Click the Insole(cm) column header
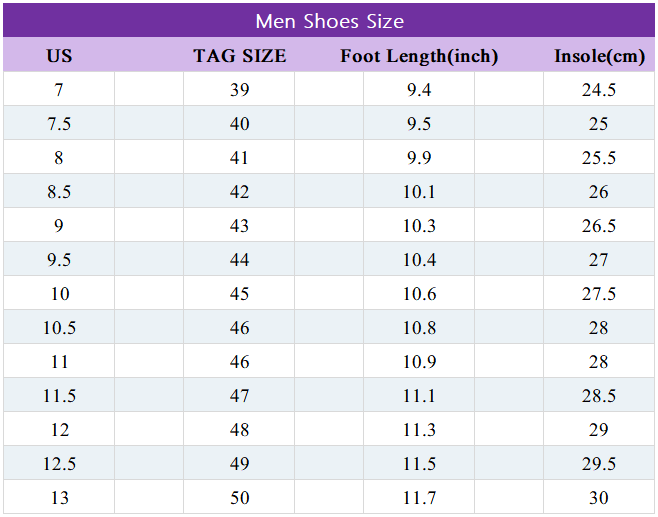The width and height of the screenshot is (658, 517). [599, 56]
